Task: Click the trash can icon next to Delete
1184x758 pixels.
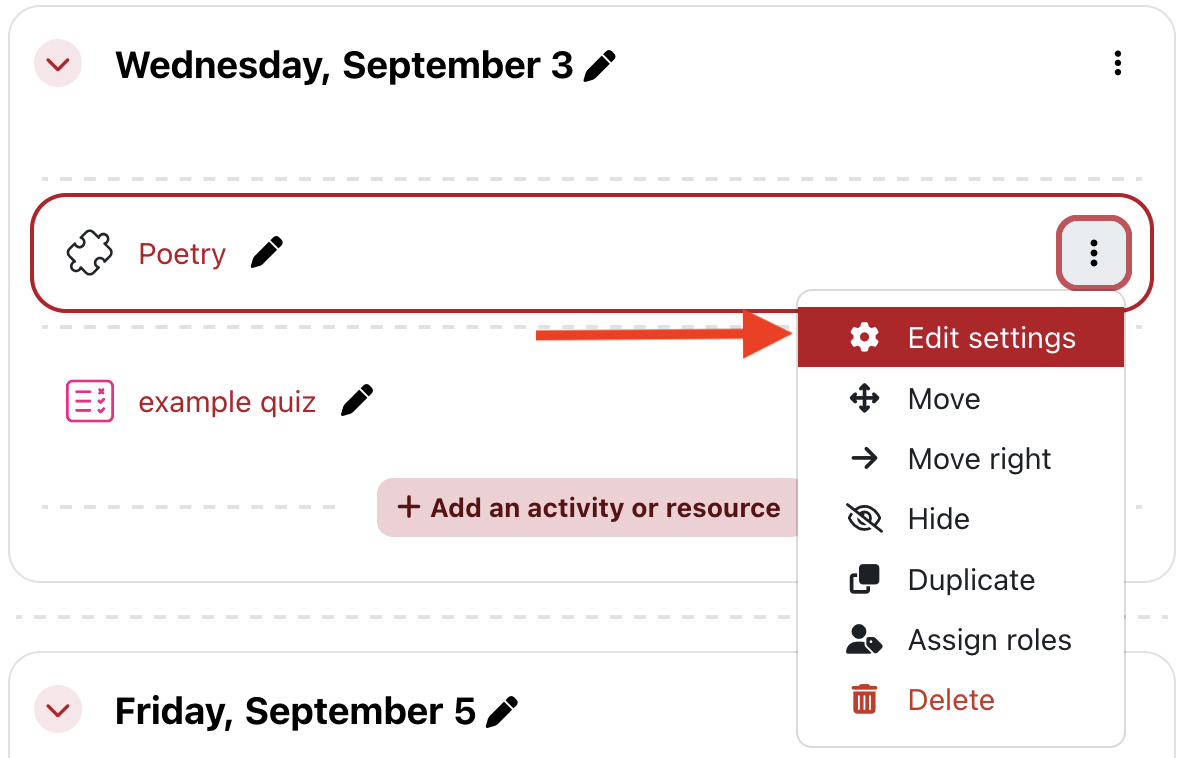Action: [866, 699]
